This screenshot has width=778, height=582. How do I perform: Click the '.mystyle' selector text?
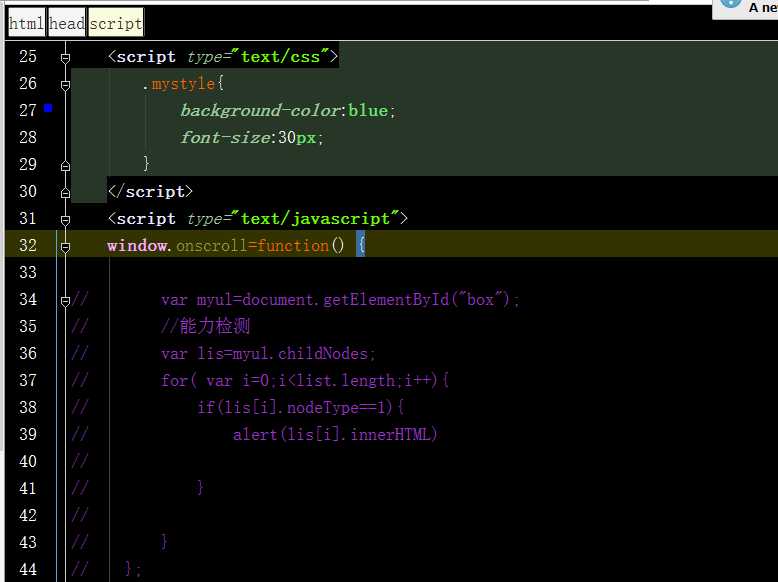click(x=179, y=83)
